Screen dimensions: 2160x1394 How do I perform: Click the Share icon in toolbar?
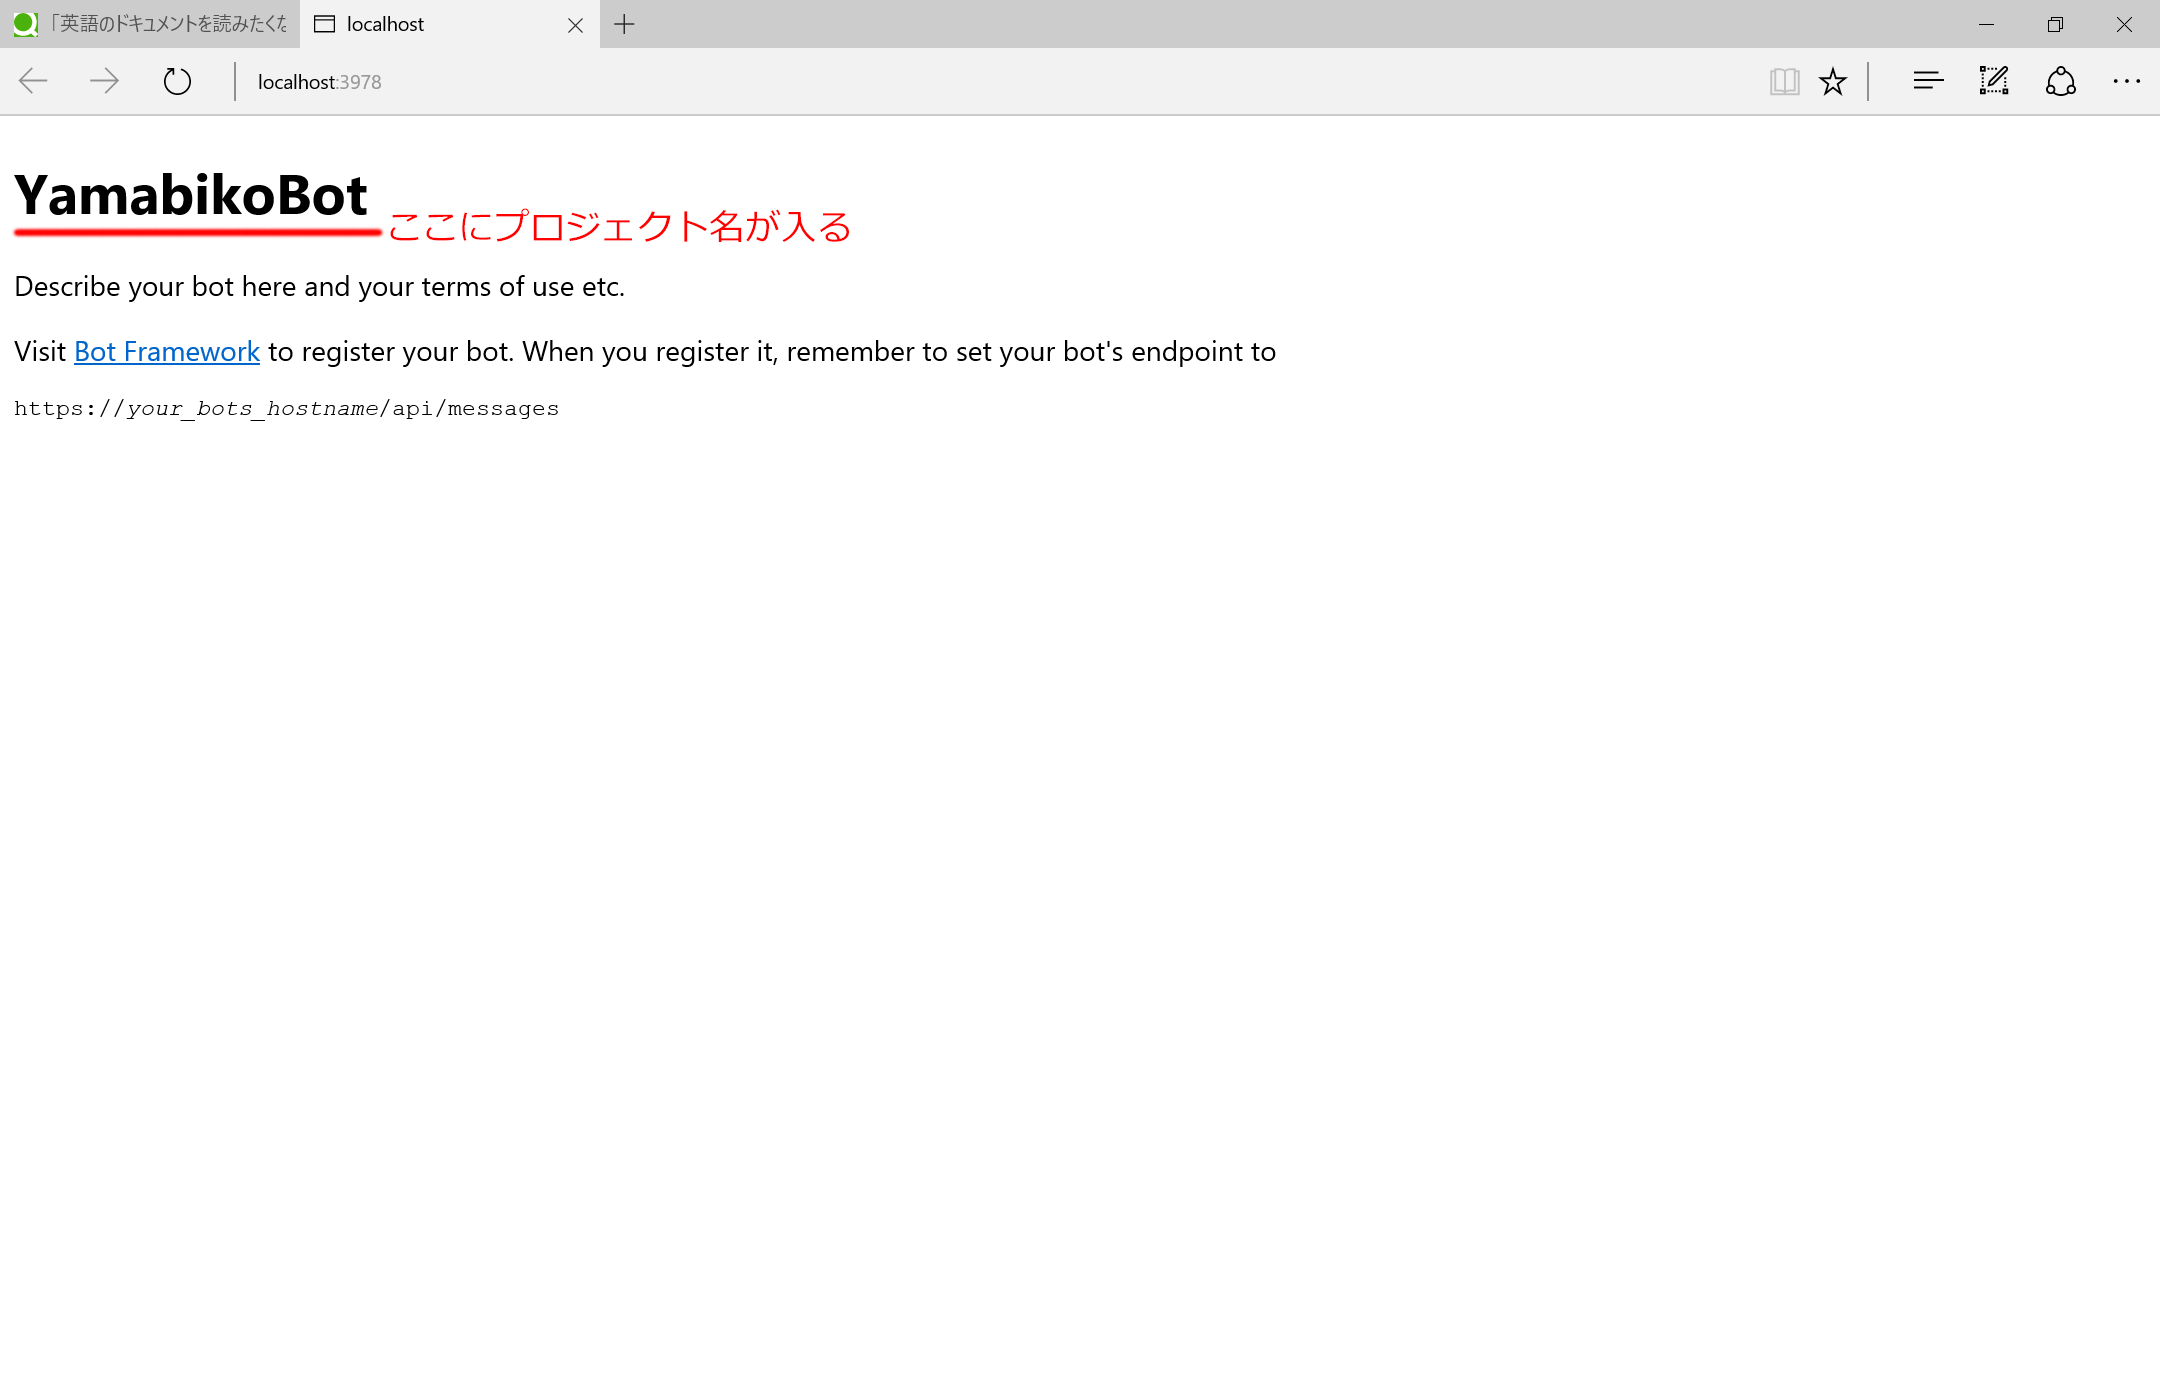click(2060, 81)
